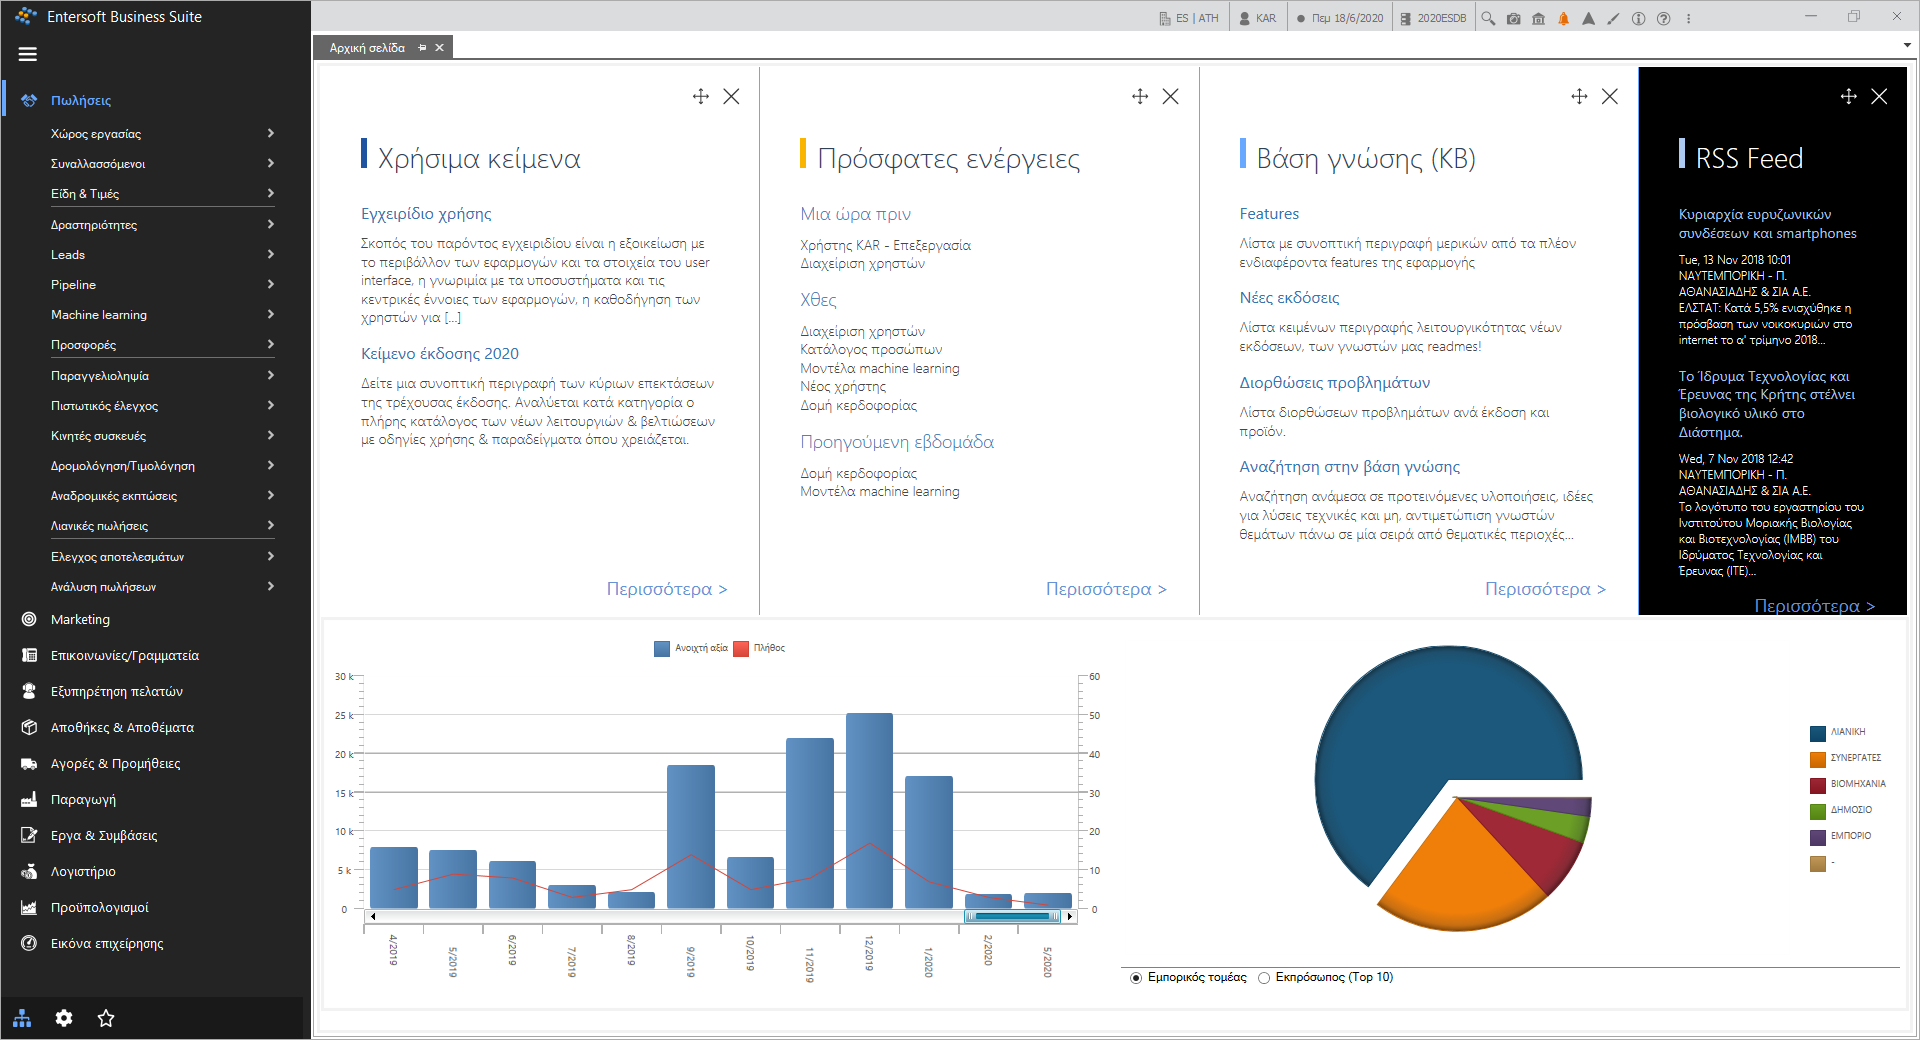Screen dimensions: 1920x1040
Task: Close the RSS Feed panel
Action: point(1879,96)
